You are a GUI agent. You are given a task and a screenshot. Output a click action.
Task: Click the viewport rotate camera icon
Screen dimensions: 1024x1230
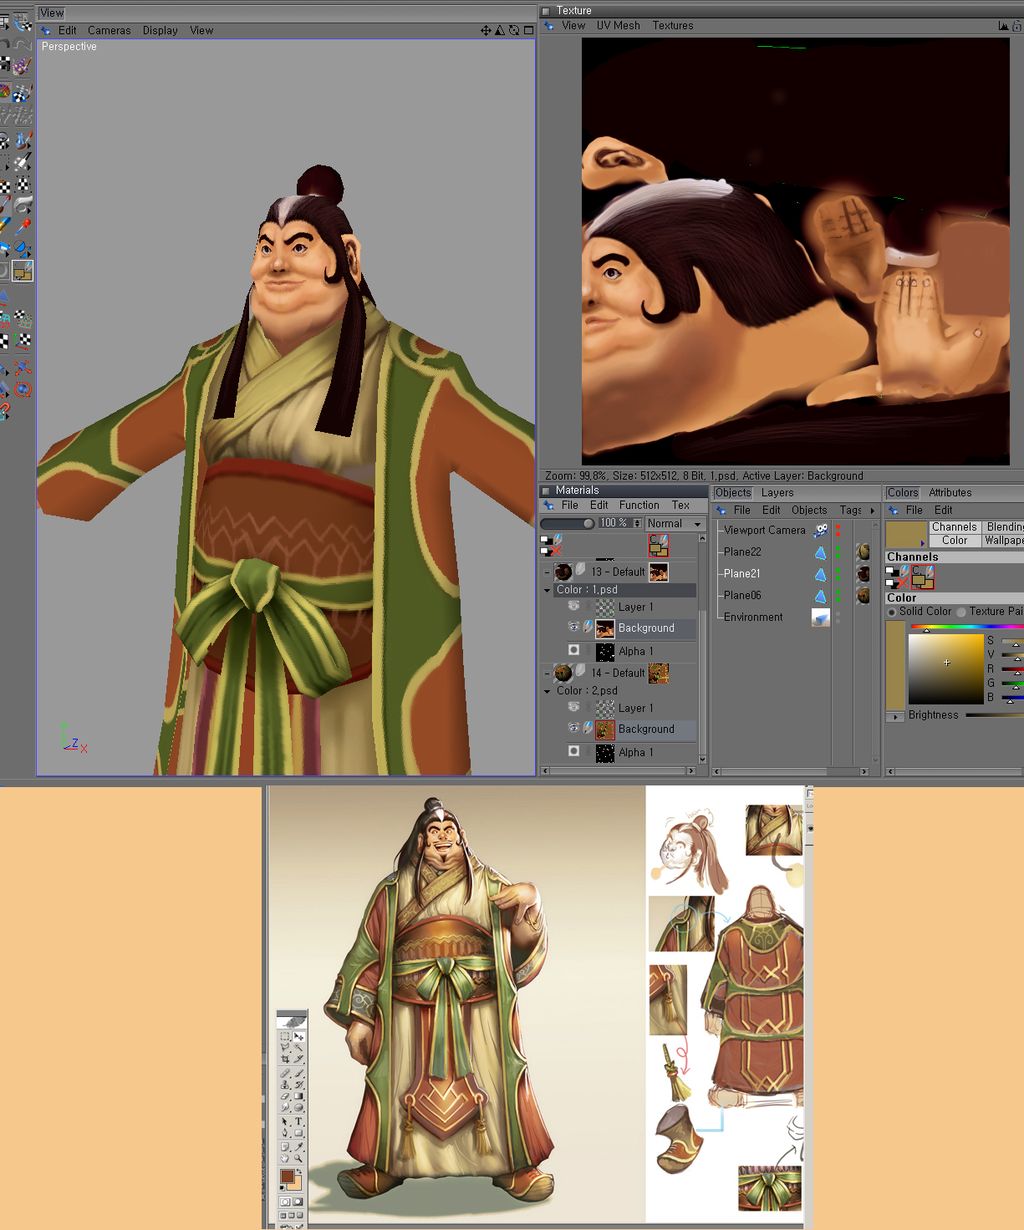(514, 30)
